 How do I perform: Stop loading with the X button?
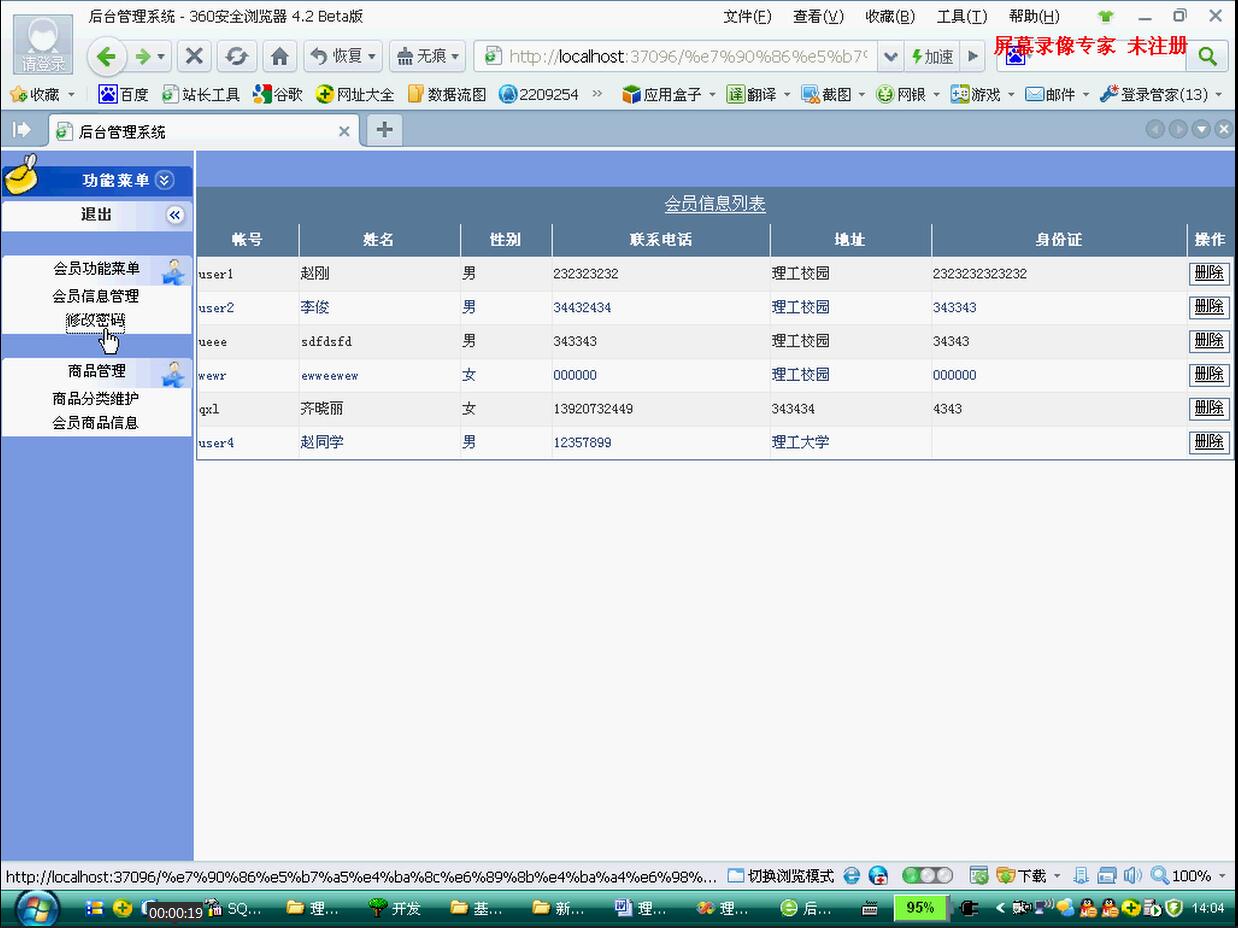(x=194, y=56)
